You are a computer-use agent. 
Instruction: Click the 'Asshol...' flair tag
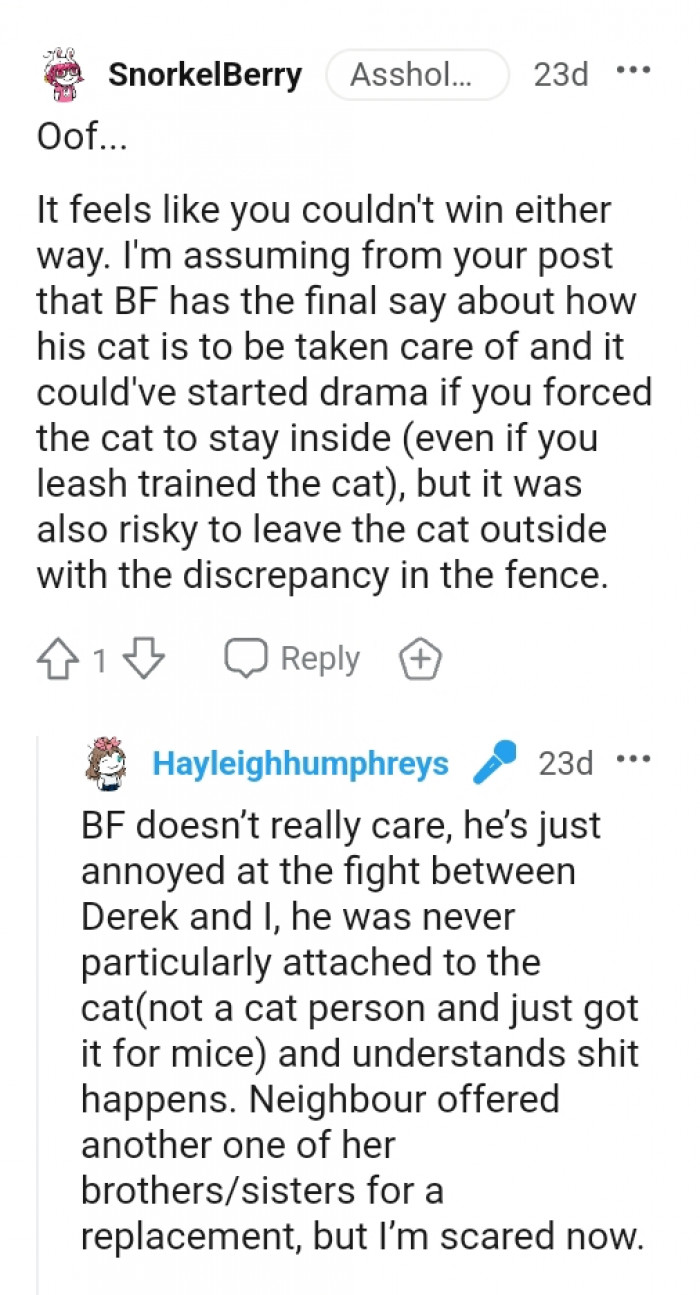[x=417, y=73]
